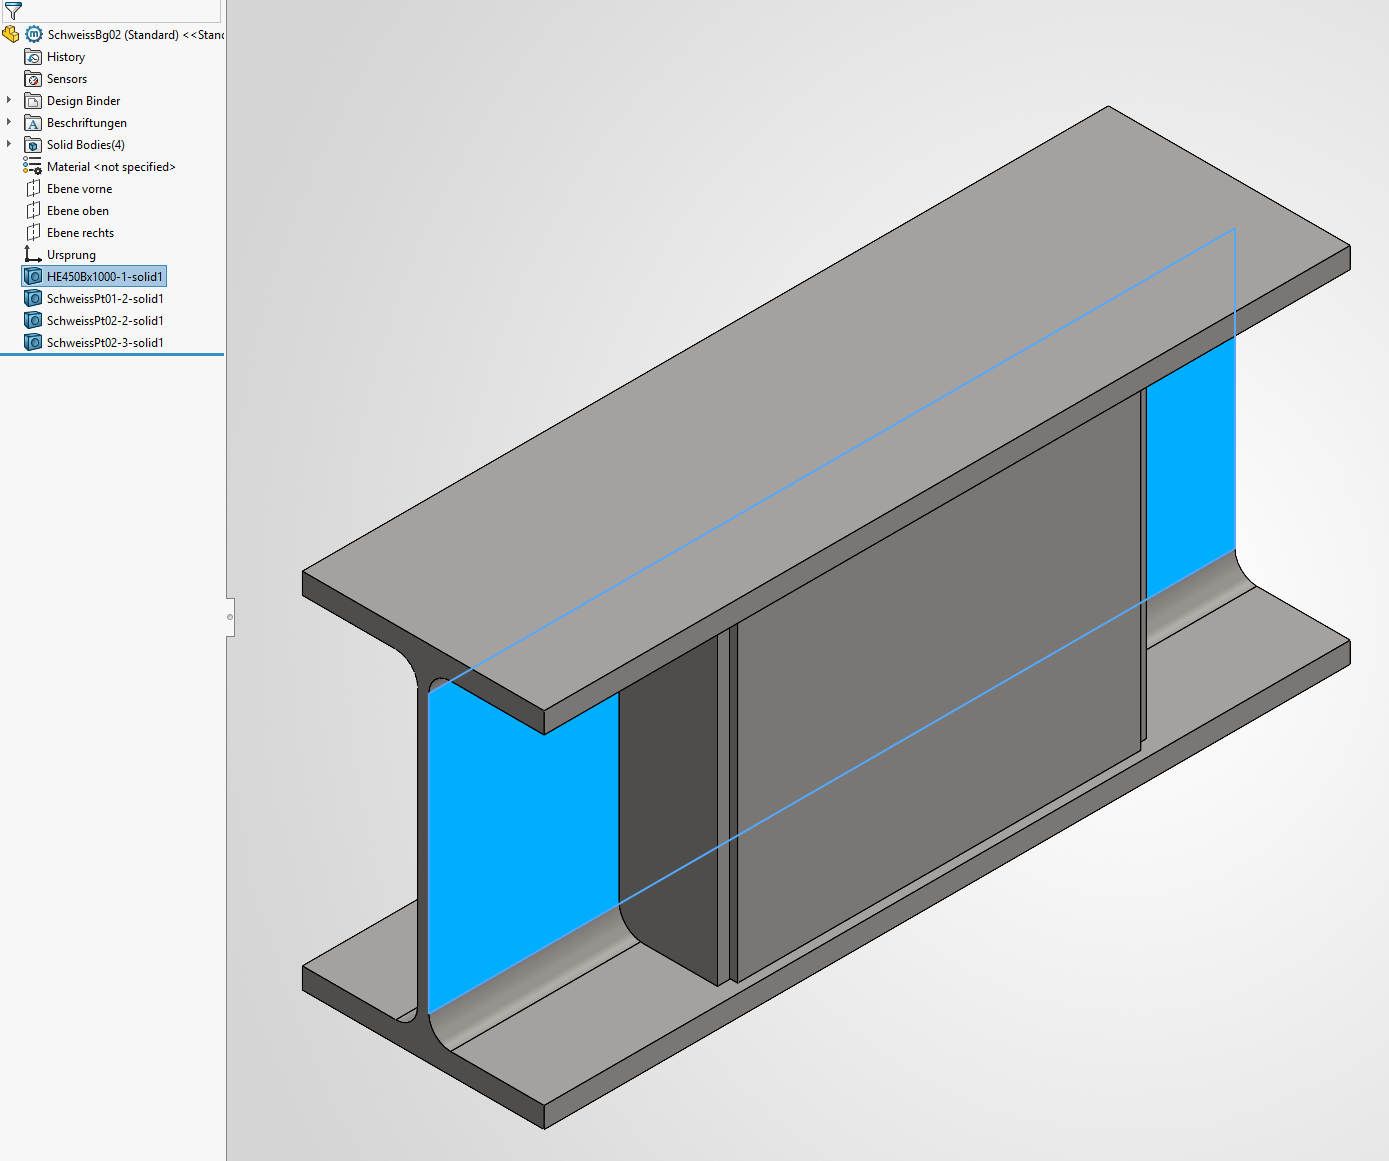Select the 'Ebene rechts' label
The image size is (1389, 1161).
[81, 233]
